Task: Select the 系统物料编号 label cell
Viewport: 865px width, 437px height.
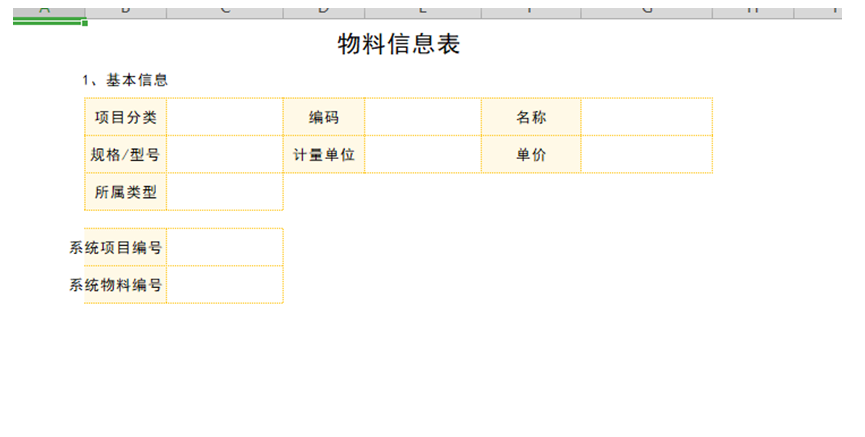Action: (117, 285)
